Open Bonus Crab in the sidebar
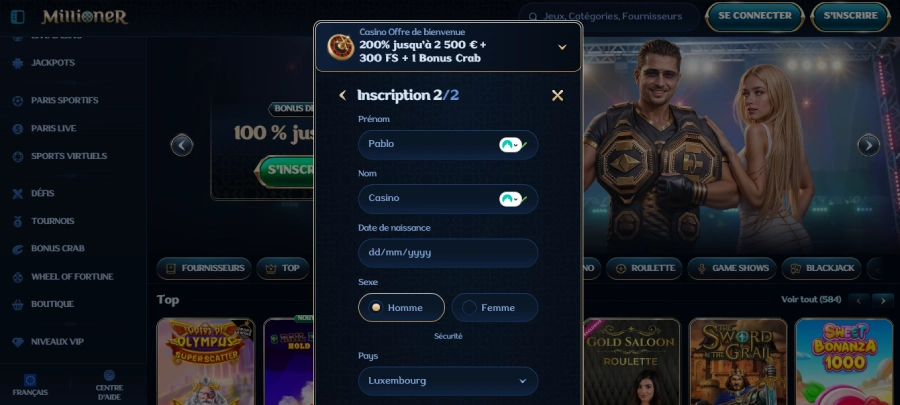900x405 pixels. tap(57, 248)
